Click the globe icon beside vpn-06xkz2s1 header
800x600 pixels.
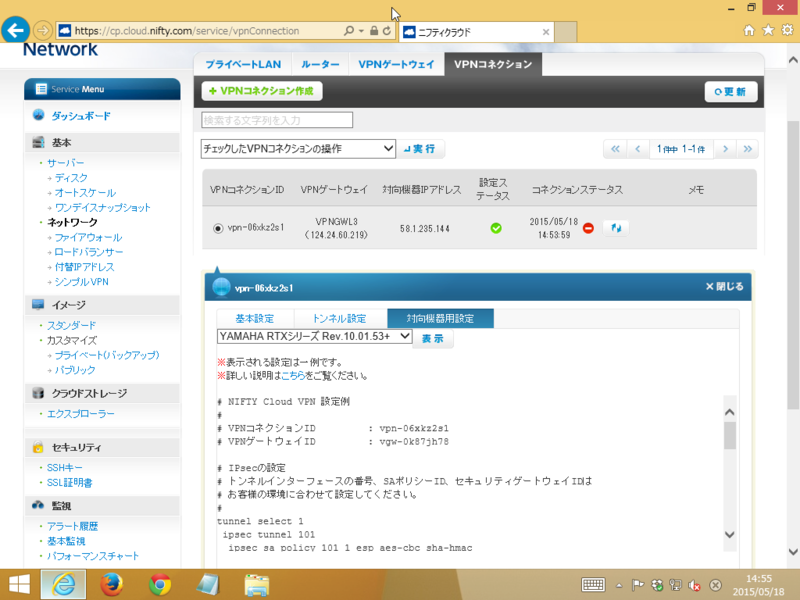pyautogui.click(x=221, y=287)
